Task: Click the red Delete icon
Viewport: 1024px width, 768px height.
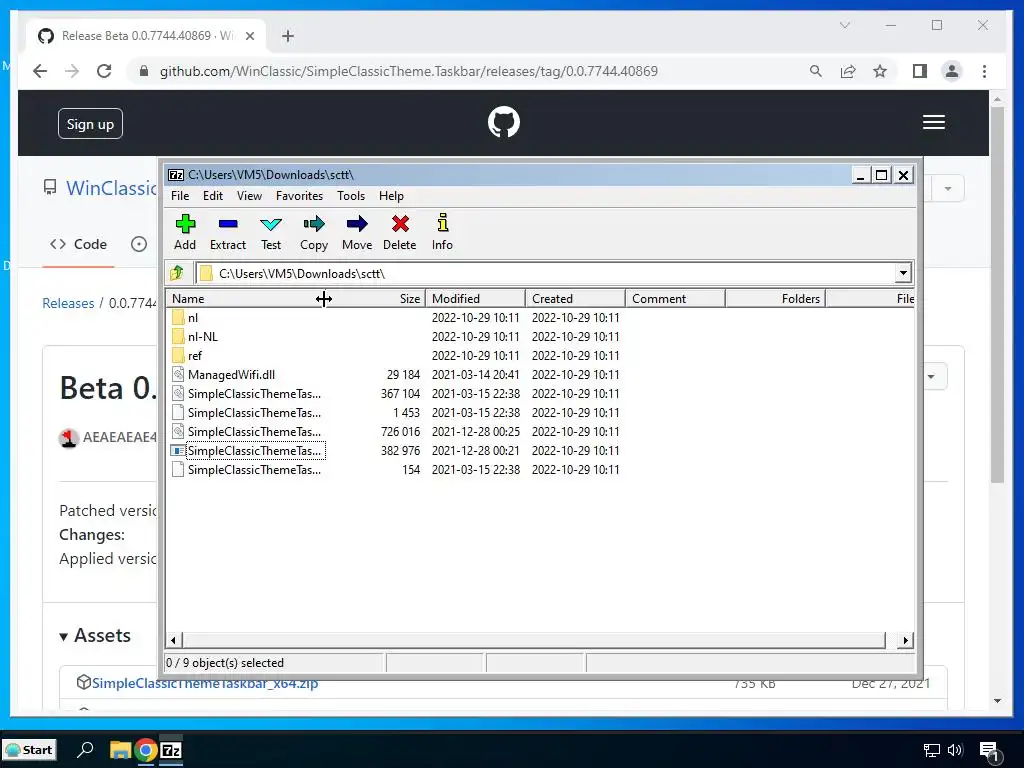Action: pos(399,232)
